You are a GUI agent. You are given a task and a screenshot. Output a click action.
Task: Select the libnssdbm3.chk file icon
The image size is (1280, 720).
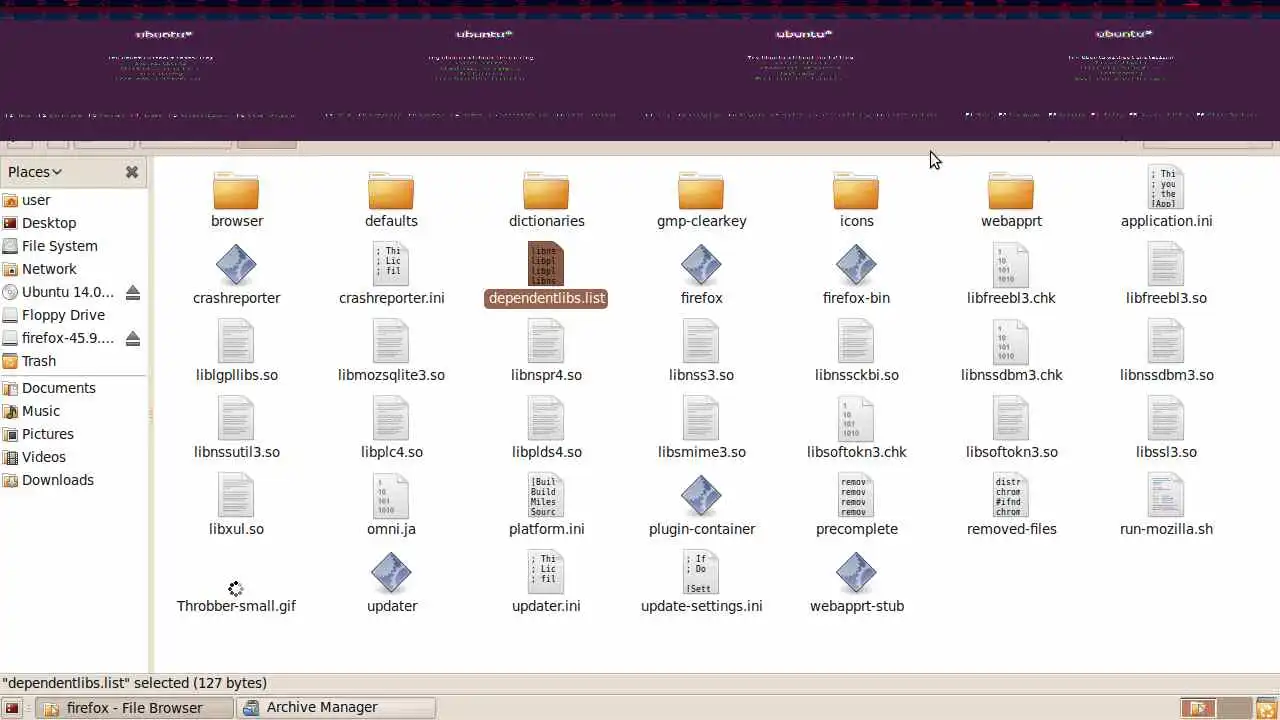[x=1011, y=342]
